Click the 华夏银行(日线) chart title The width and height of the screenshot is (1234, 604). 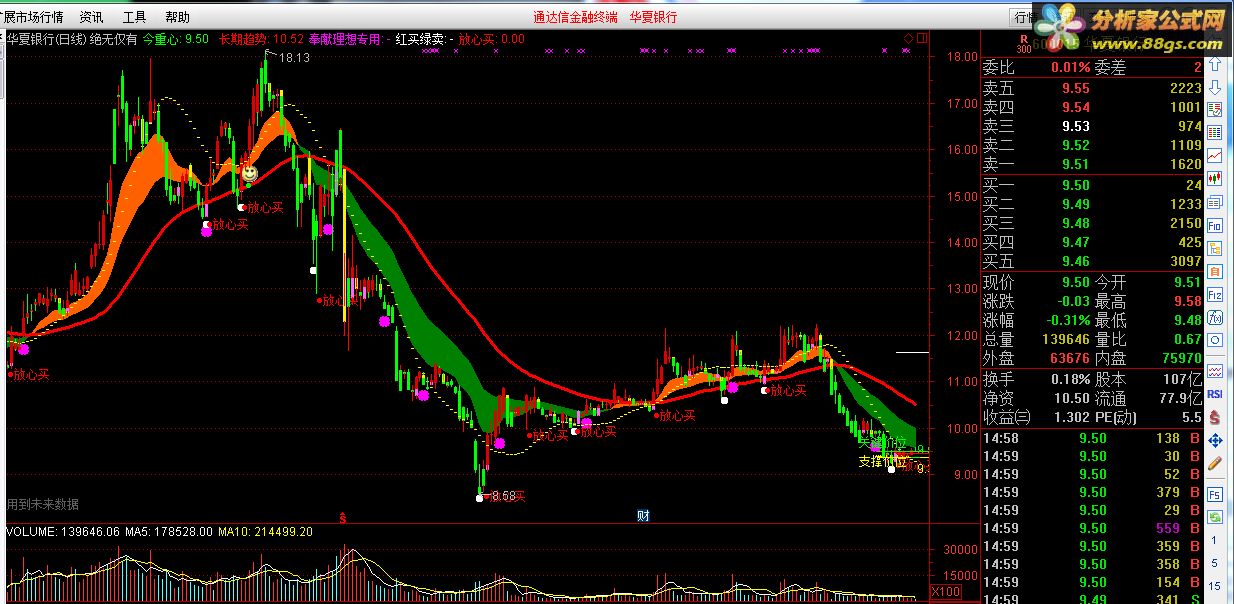46,39
